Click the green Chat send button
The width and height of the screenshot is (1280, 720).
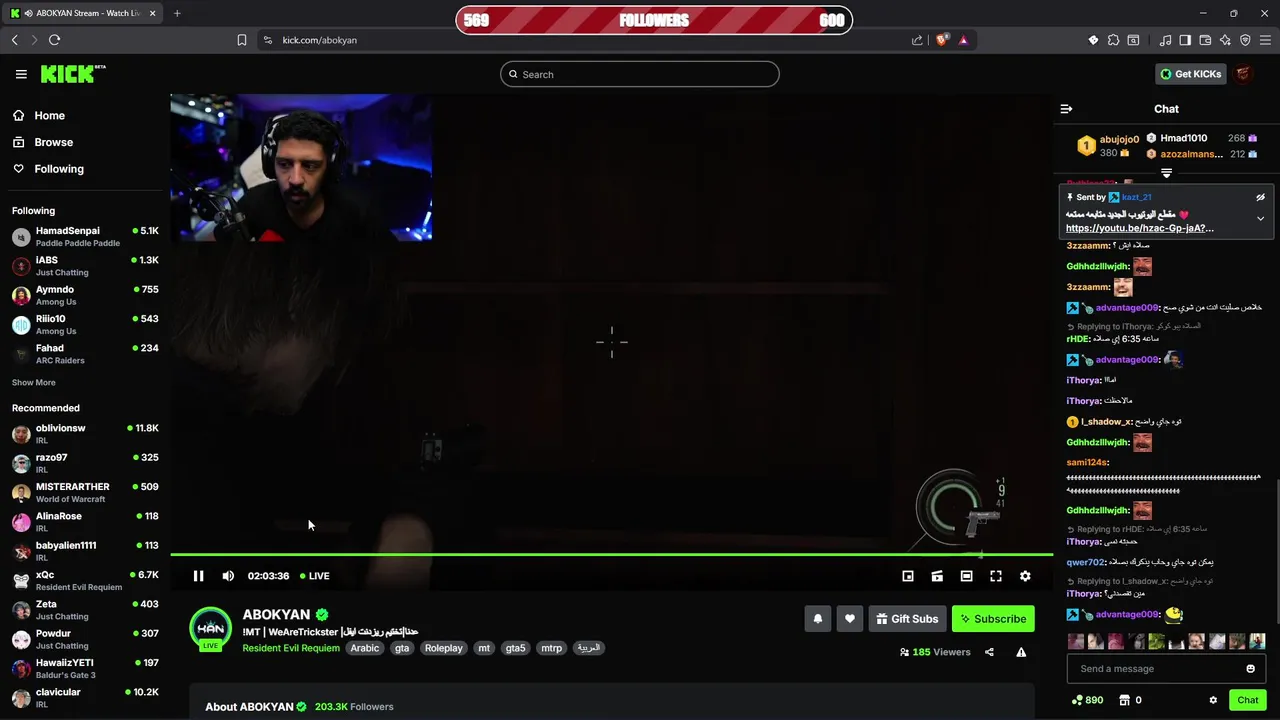1247,700
